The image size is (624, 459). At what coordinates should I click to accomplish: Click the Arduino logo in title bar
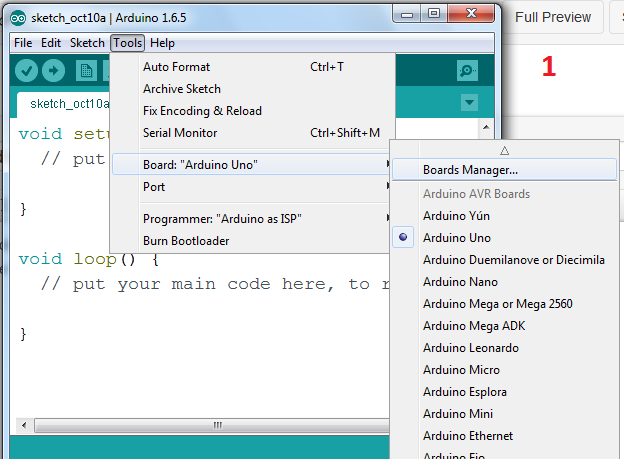click(18, 18)
